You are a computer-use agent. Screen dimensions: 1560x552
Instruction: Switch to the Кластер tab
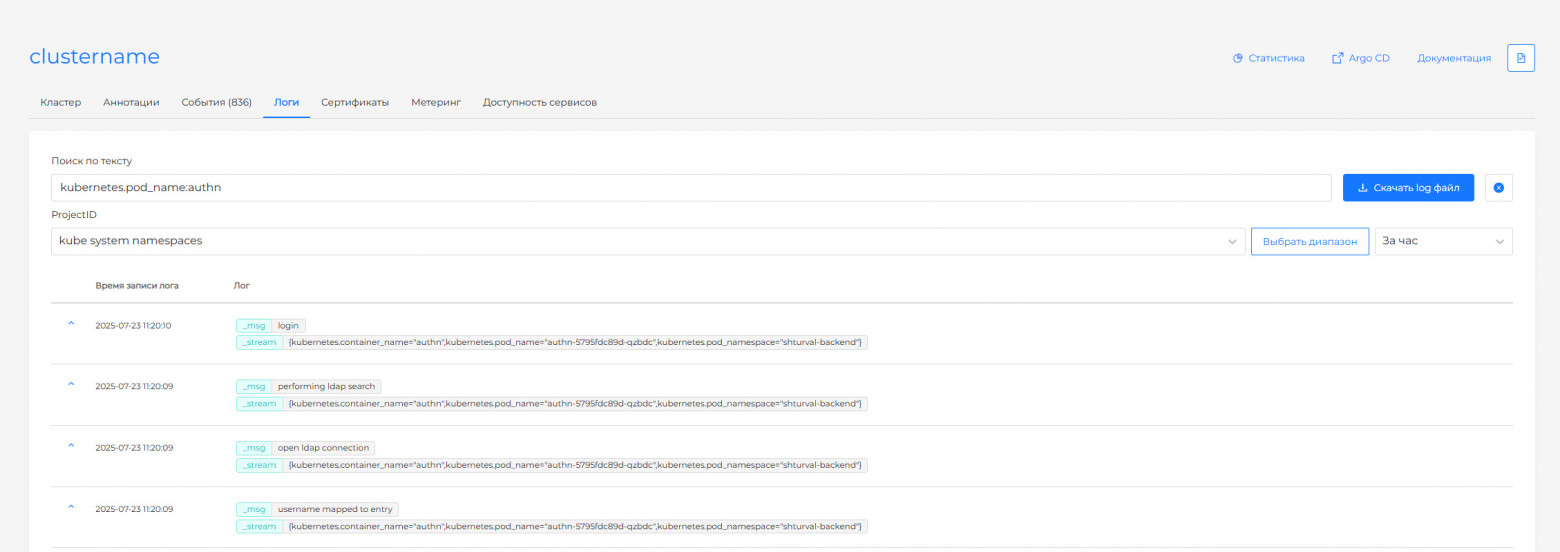60,102
